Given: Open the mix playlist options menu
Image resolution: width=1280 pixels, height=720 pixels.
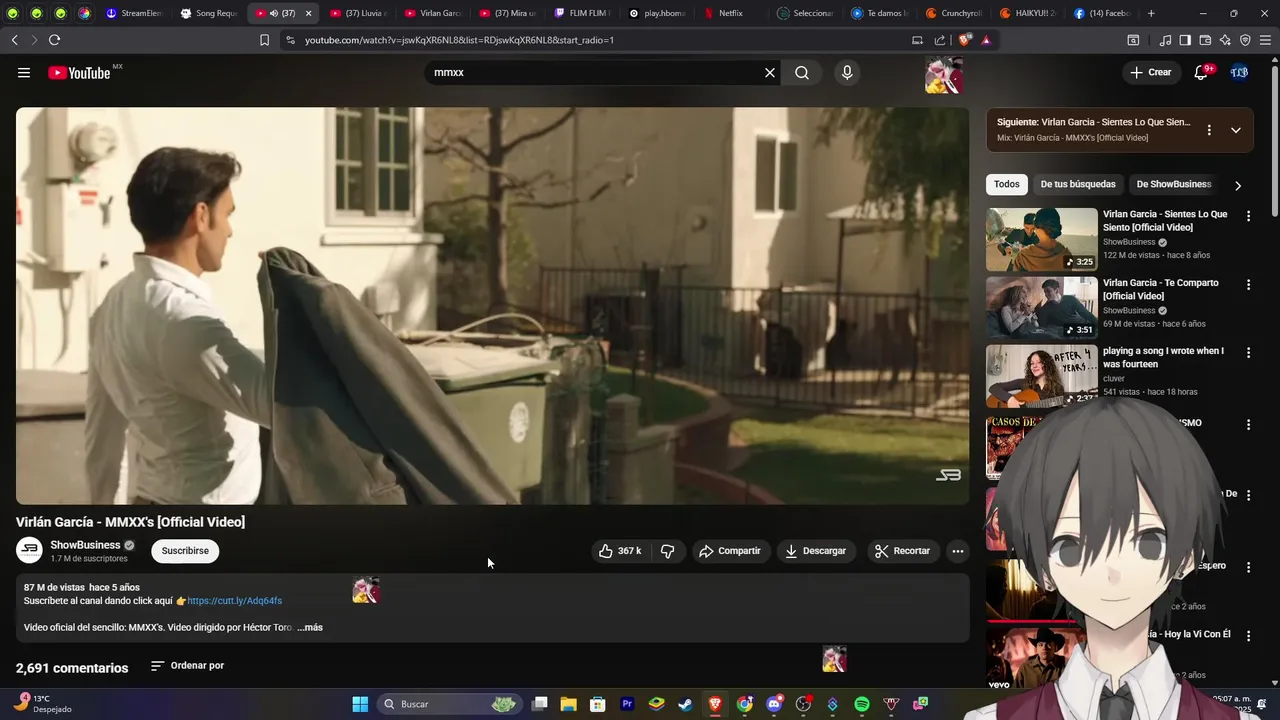Looking at the screenshot, I should point(1209,130).
